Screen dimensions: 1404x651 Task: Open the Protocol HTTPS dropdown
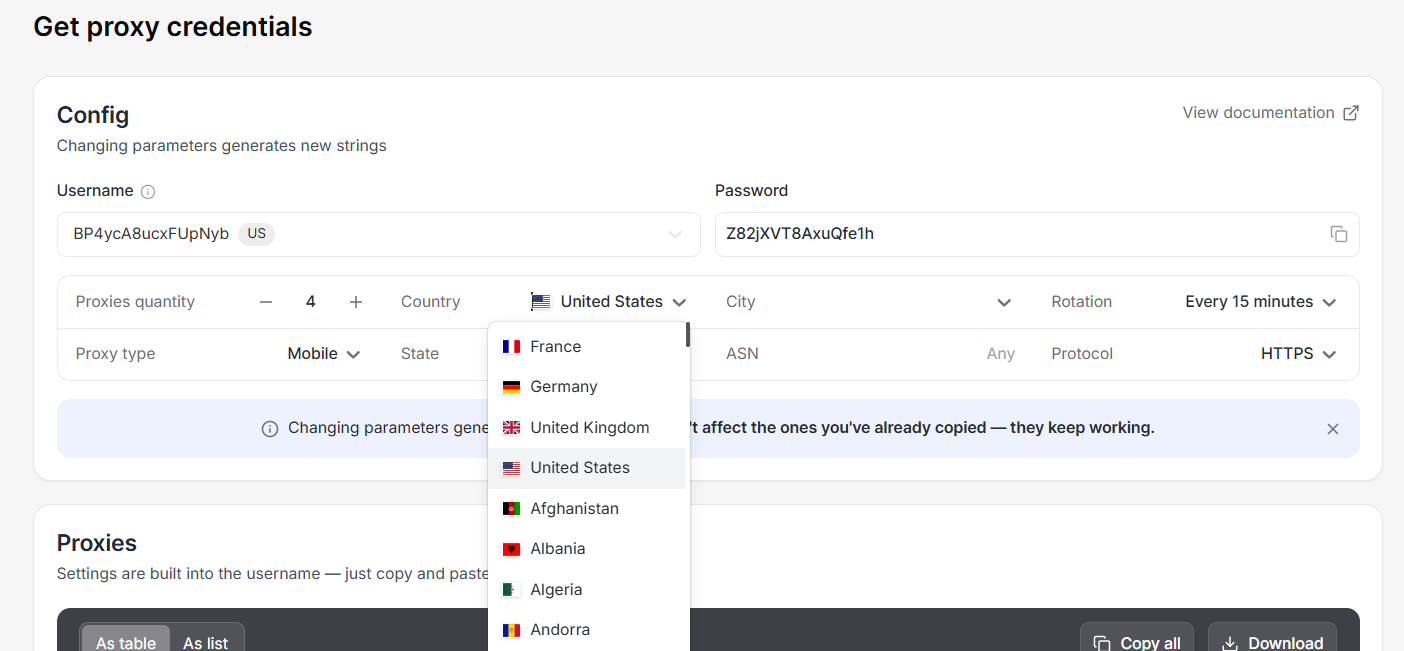[x=1299, y=354]
